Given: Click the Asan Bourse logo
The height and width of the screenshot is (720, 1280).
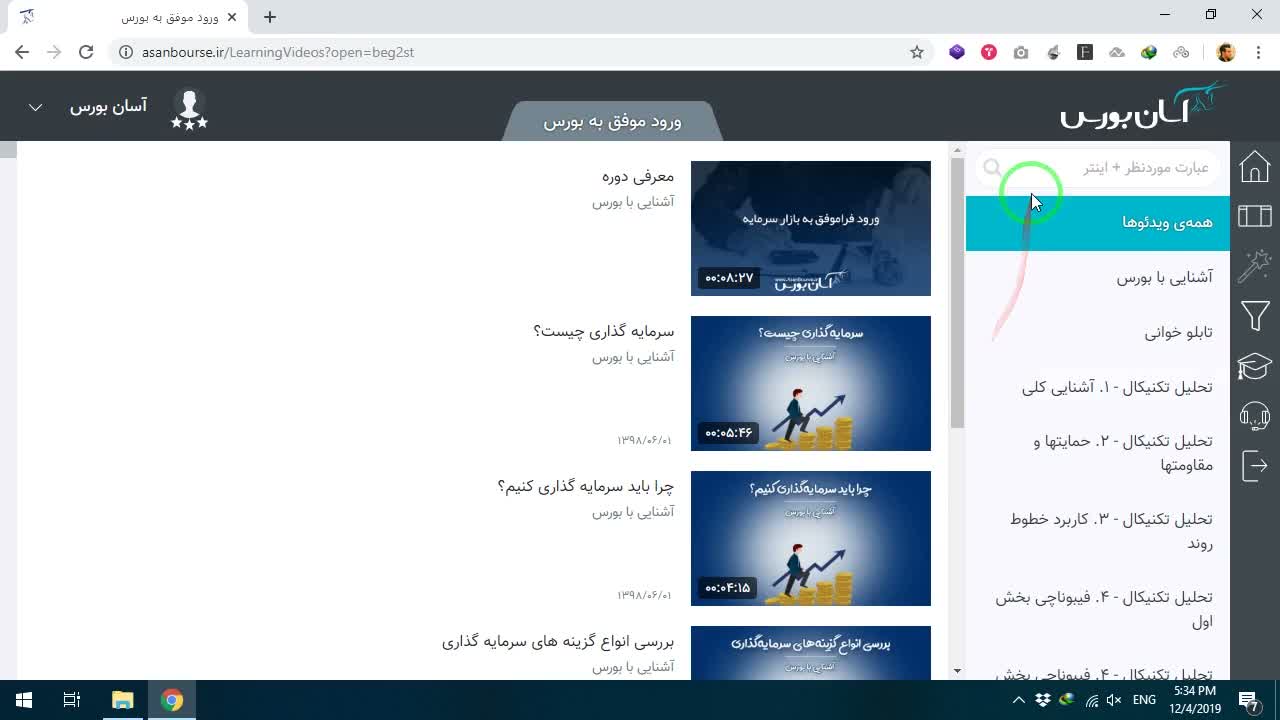Looking at the screenshot, I should click(1143, 107).
